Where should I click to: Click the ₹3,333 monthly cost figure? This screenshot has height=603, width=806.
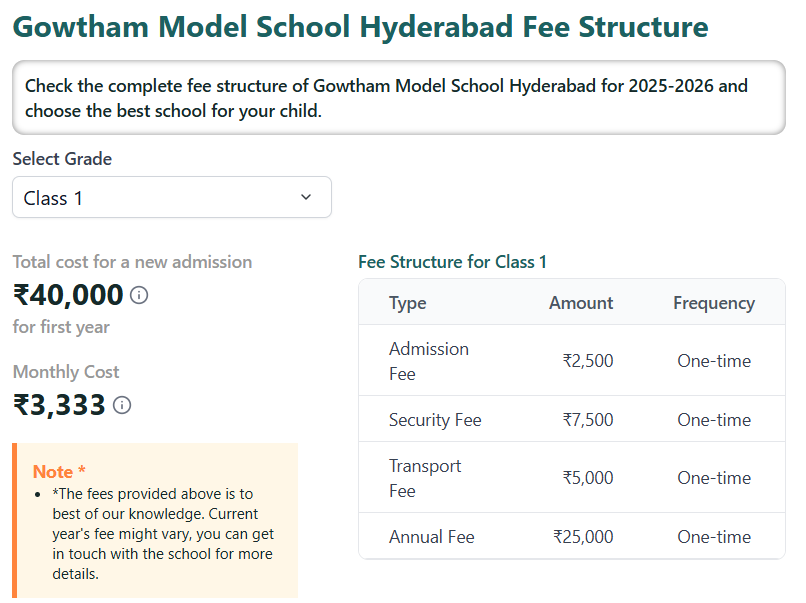click(59, 405)
